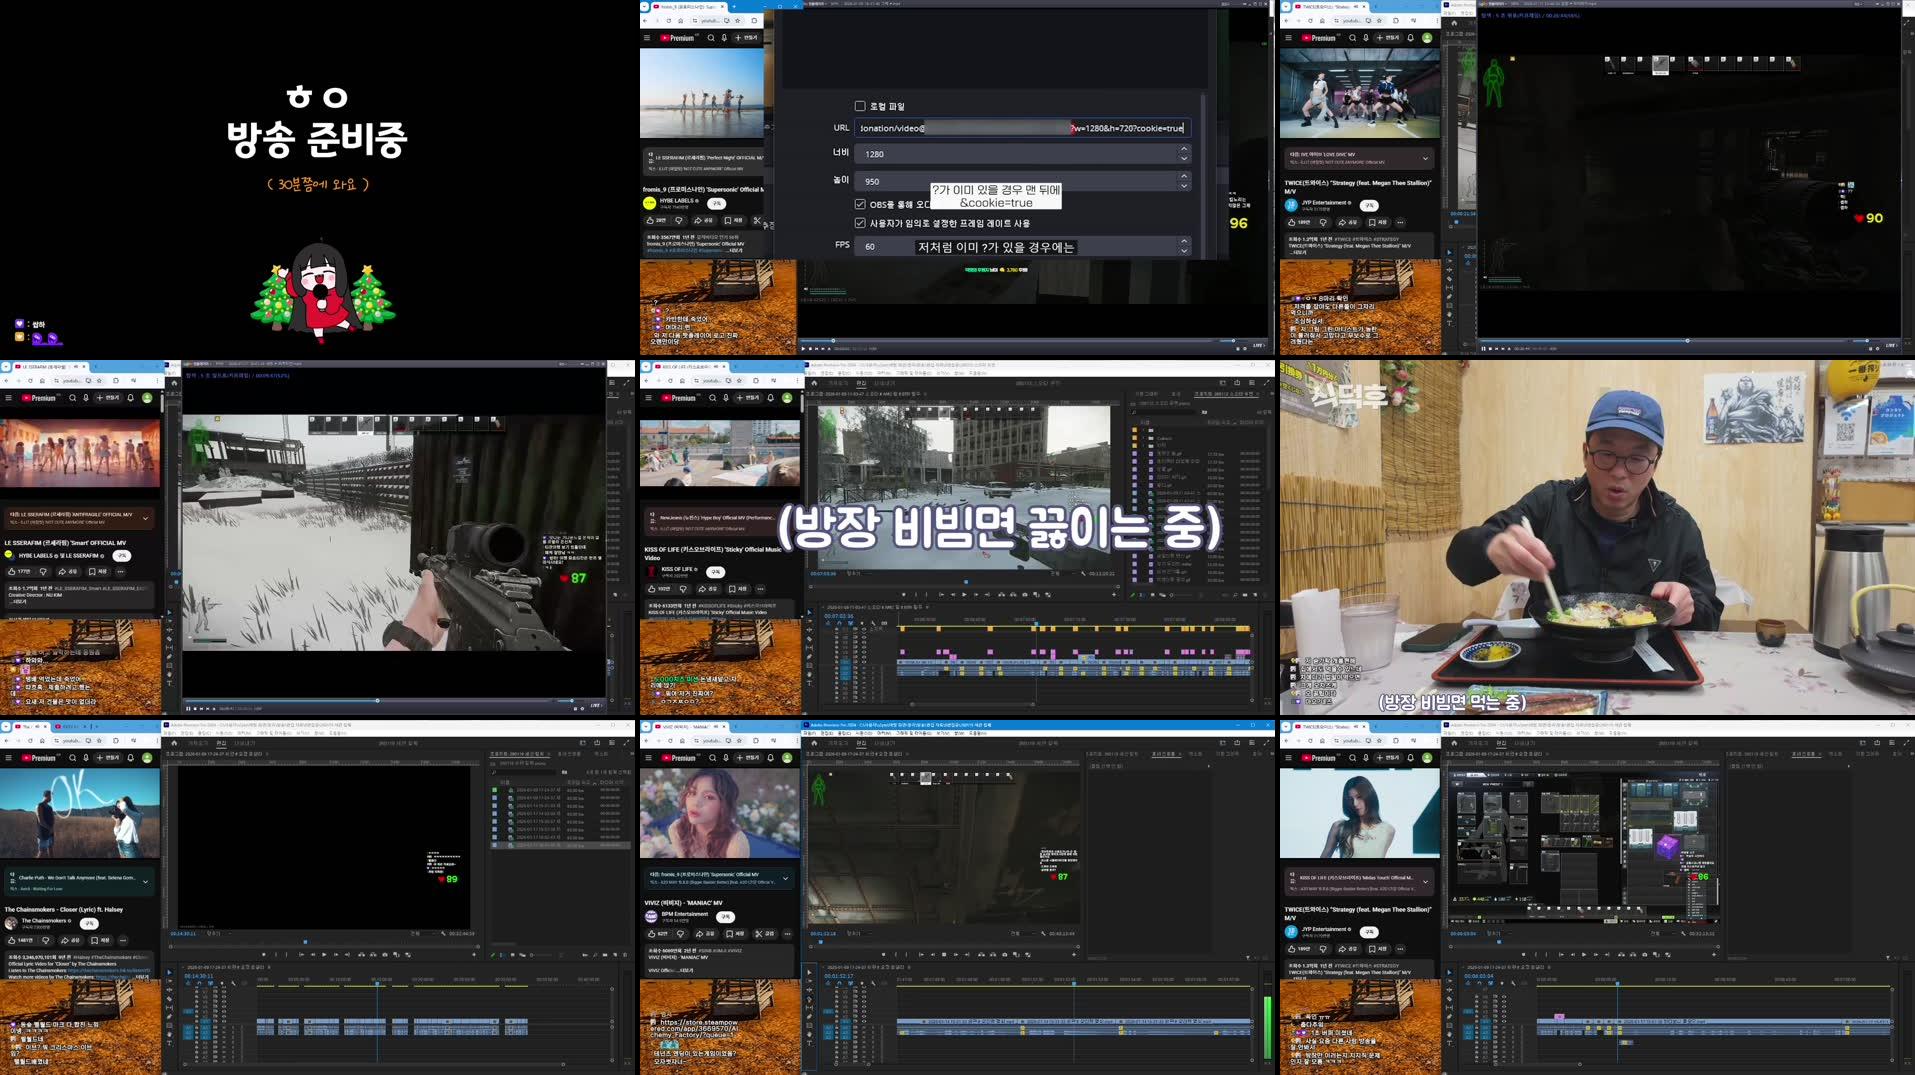Expand the Charlie Puth playlist item chevron
This screenshot has height=1075, width=1915.
coord(144,881)
